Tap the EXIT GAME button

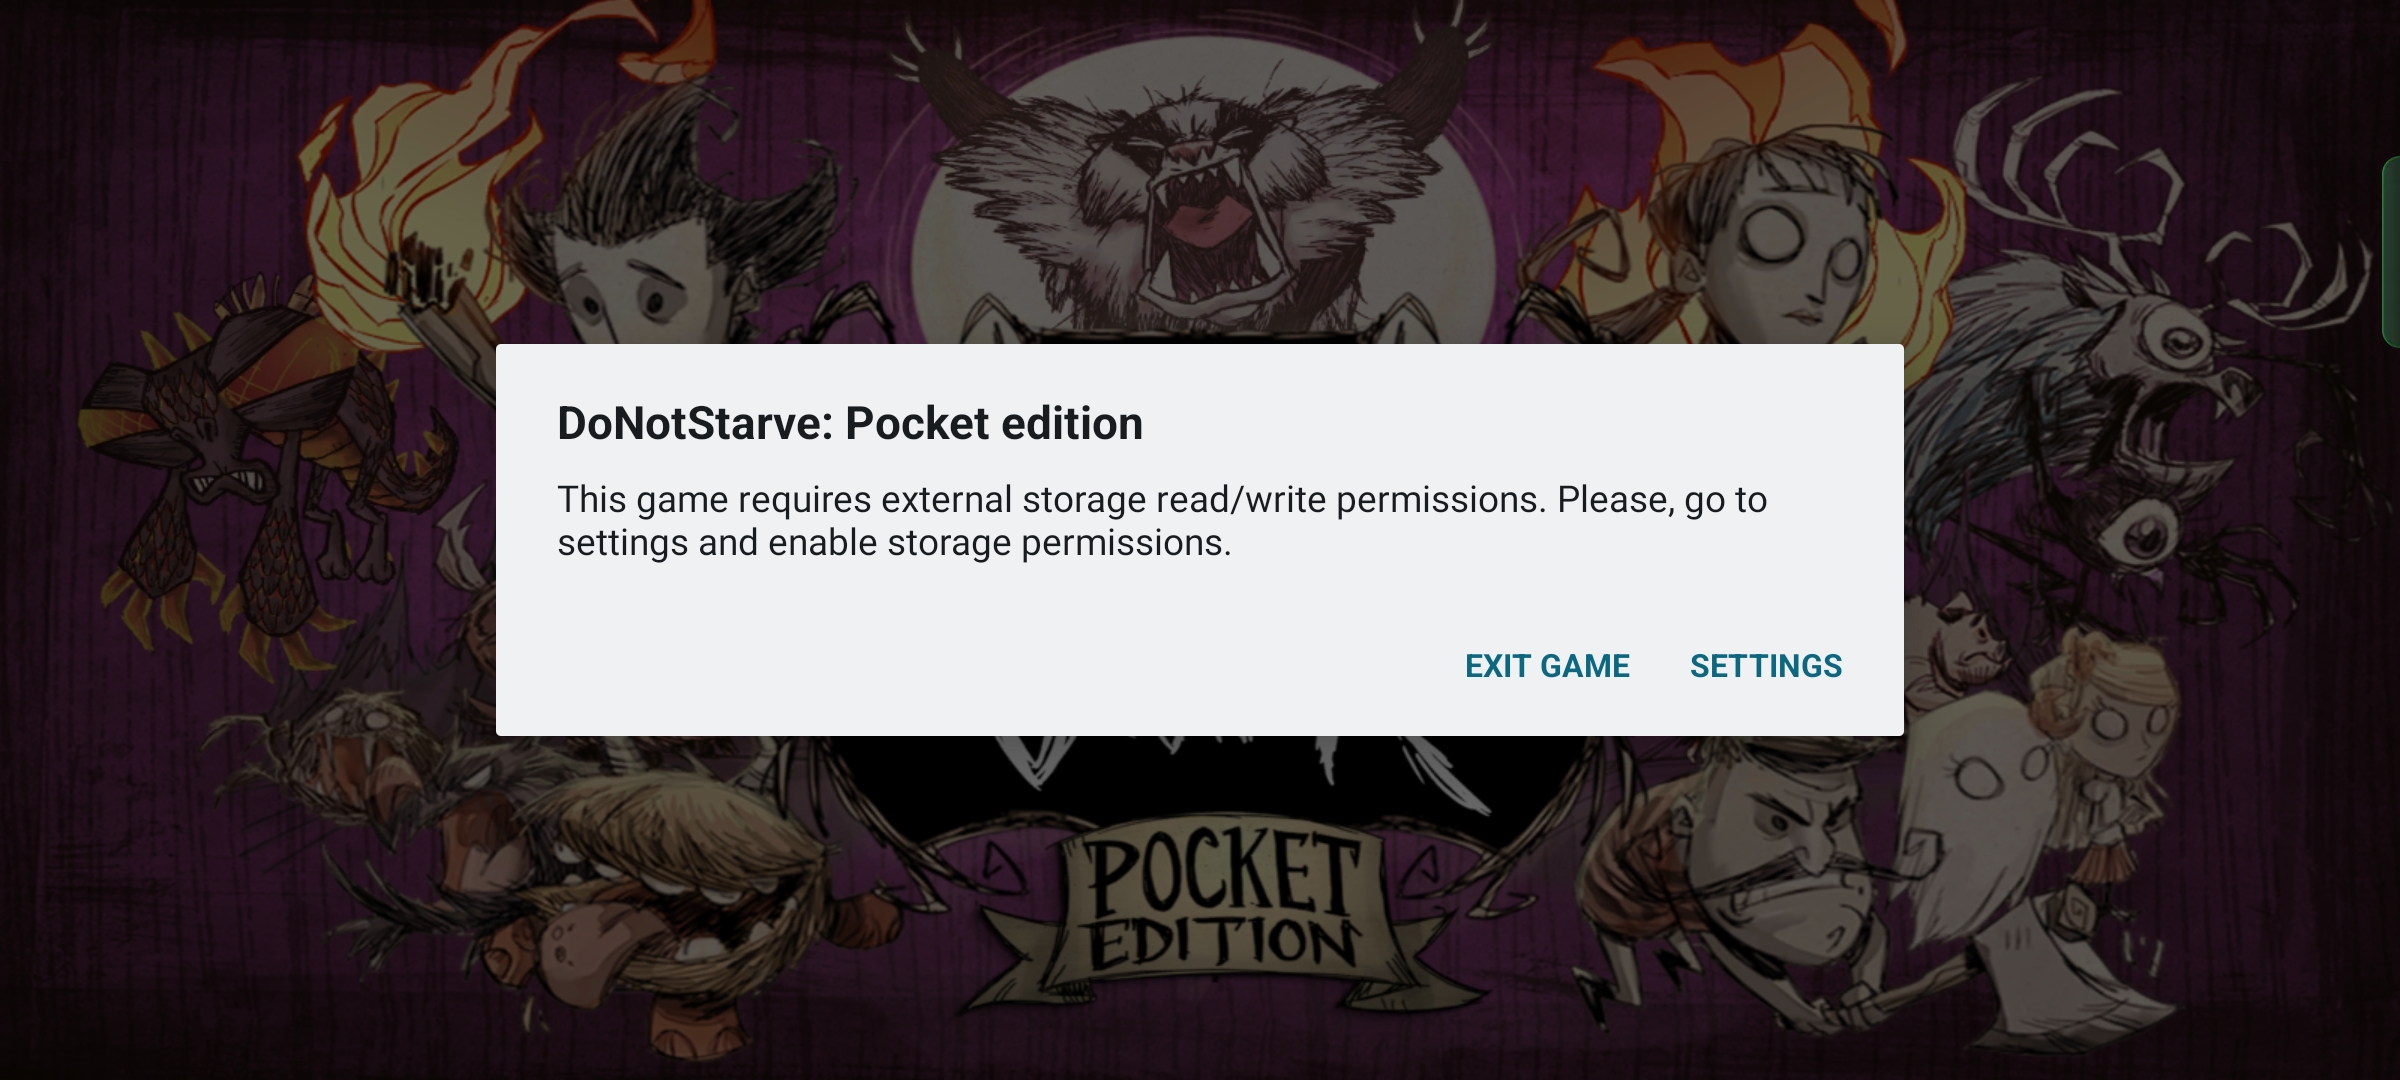(1547, 666)
